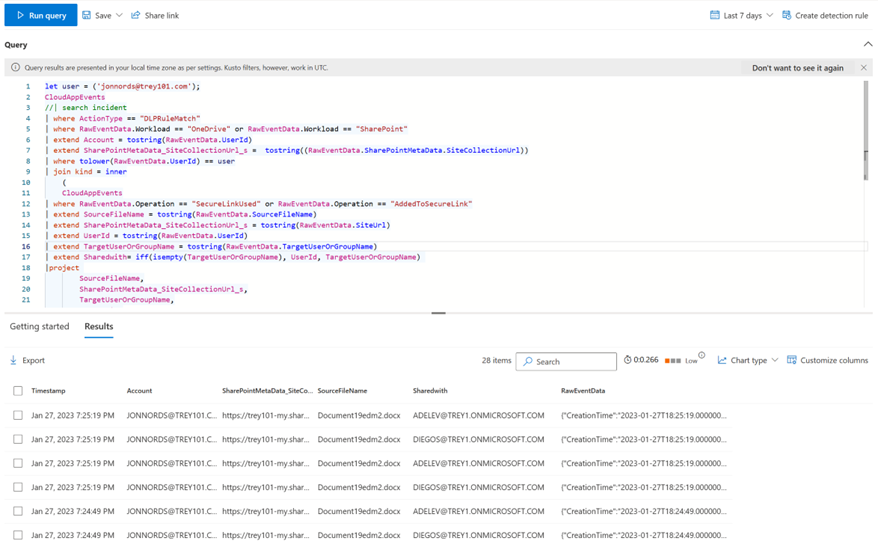The width and height of the screenshot is (878, 541).
Task: Open the Save dropdown arrow
Action: [x=119, y=16]
